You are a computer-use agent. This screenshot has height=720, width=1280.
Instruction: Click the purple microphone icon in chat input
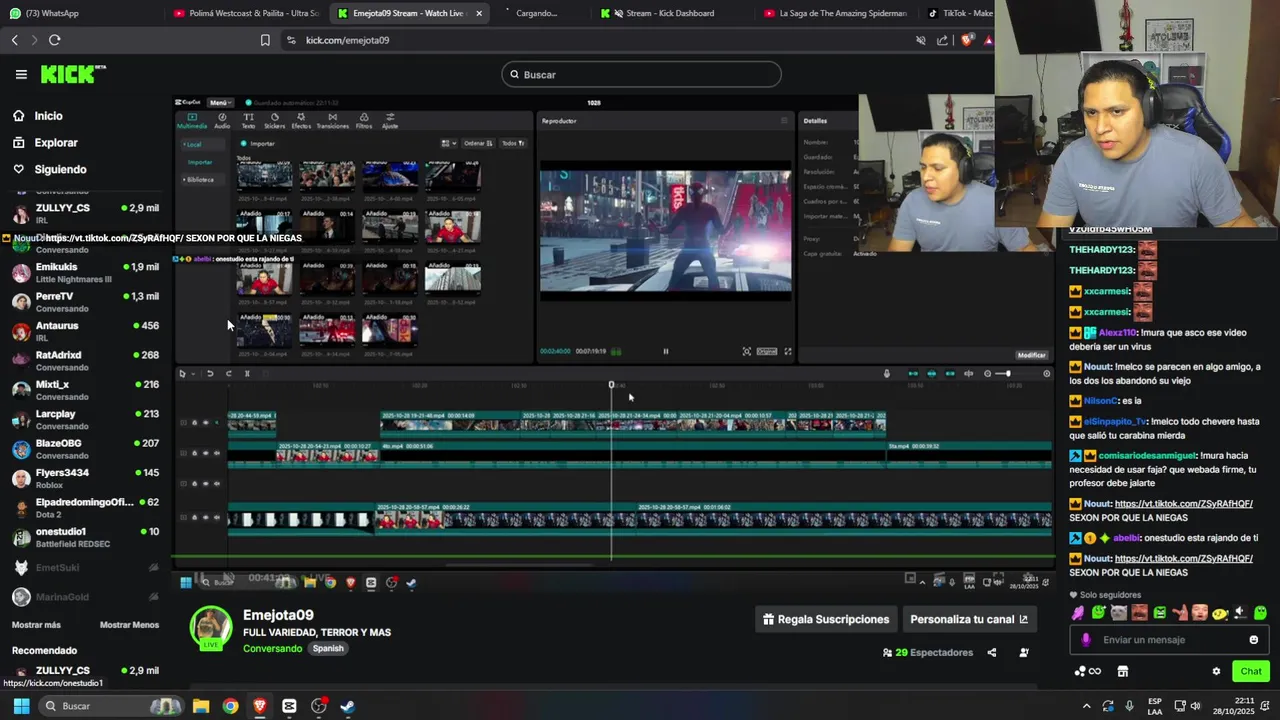1086,640
